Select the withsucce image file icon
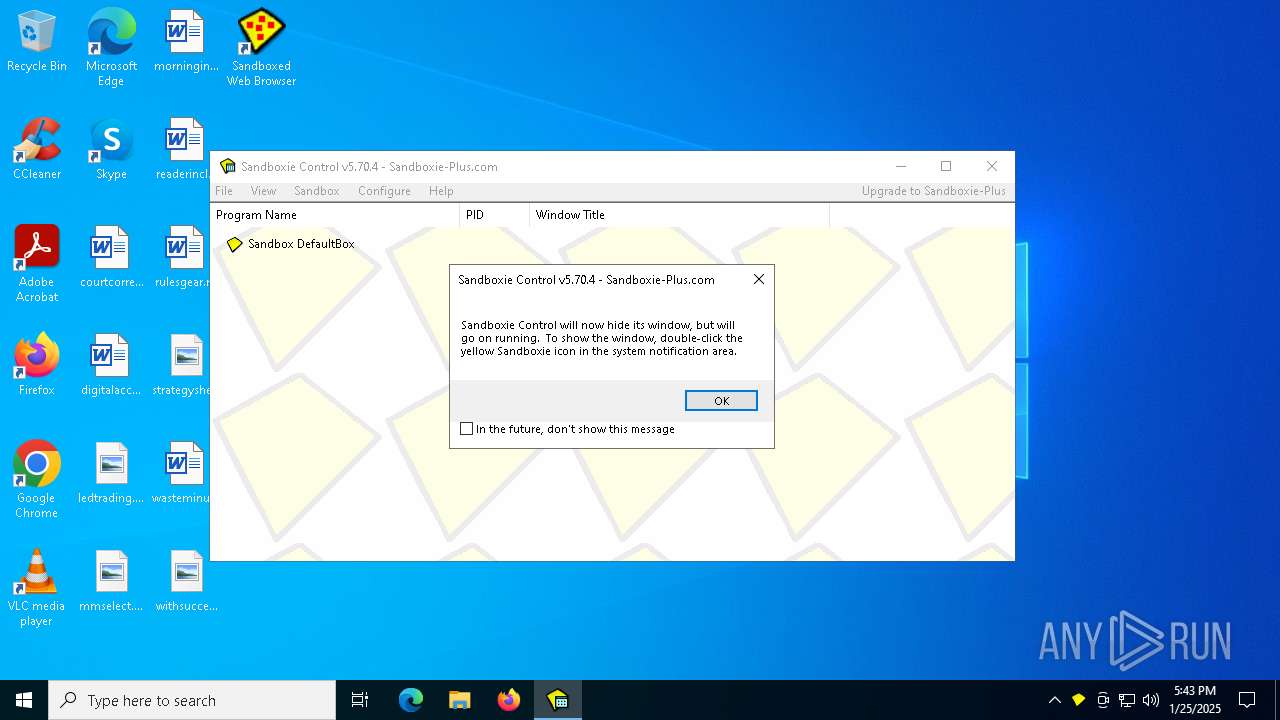Image resolution: width=1280 pixels, height=720 pixels. pos(185,582)
